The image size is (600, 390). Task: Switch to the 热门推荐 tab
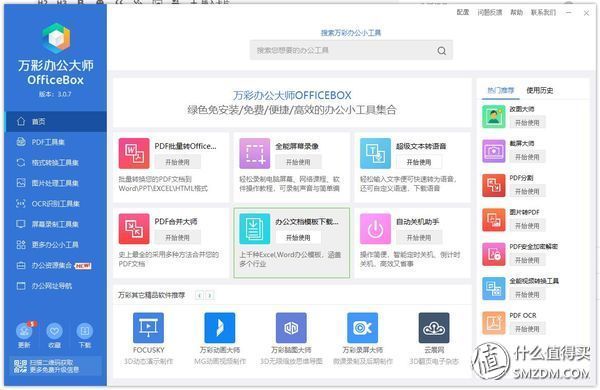point(501,90)
